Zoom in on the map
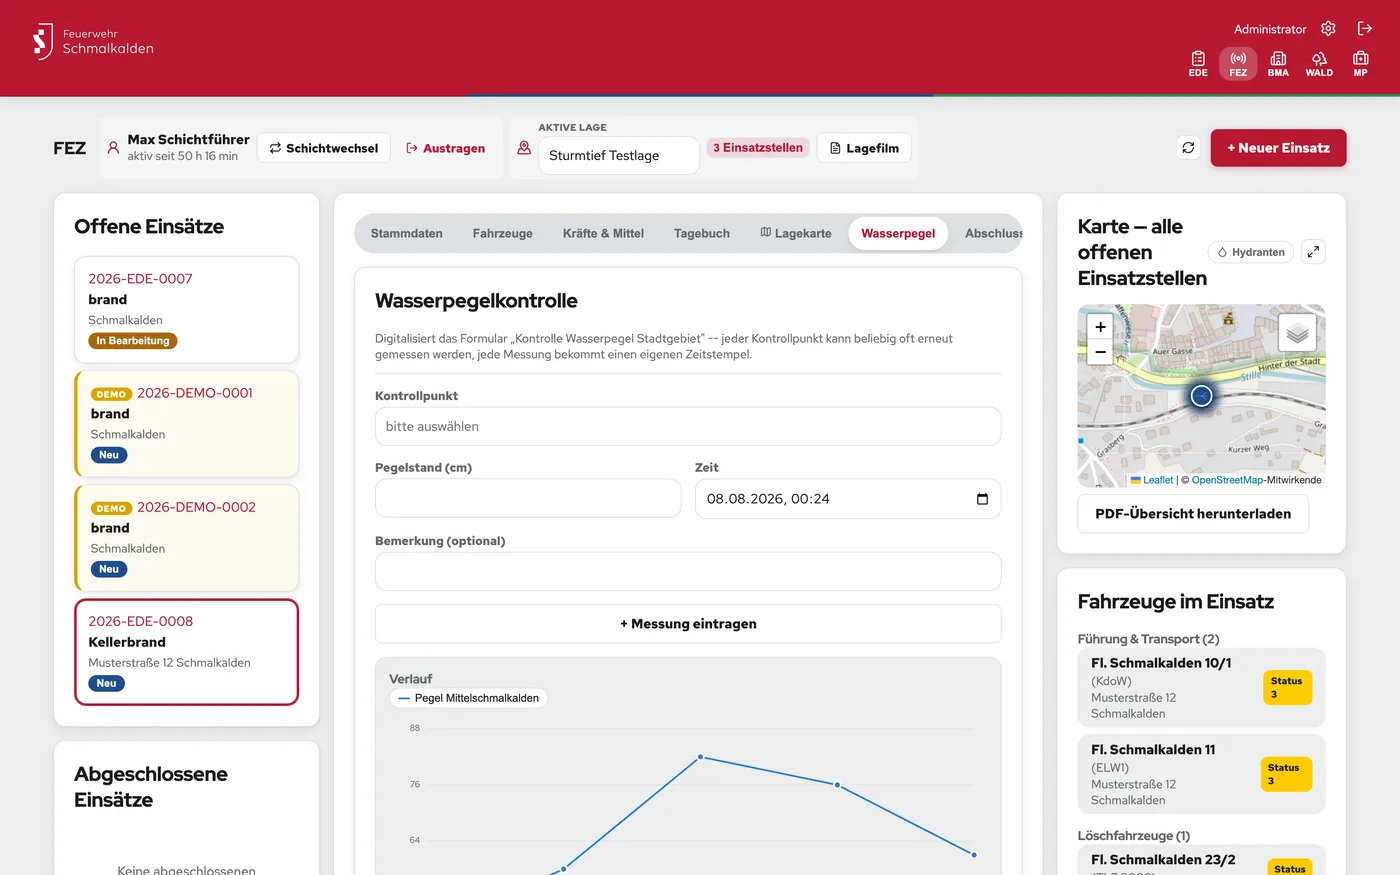Viewport: 1400px width, 875px height. (1100, 327)
